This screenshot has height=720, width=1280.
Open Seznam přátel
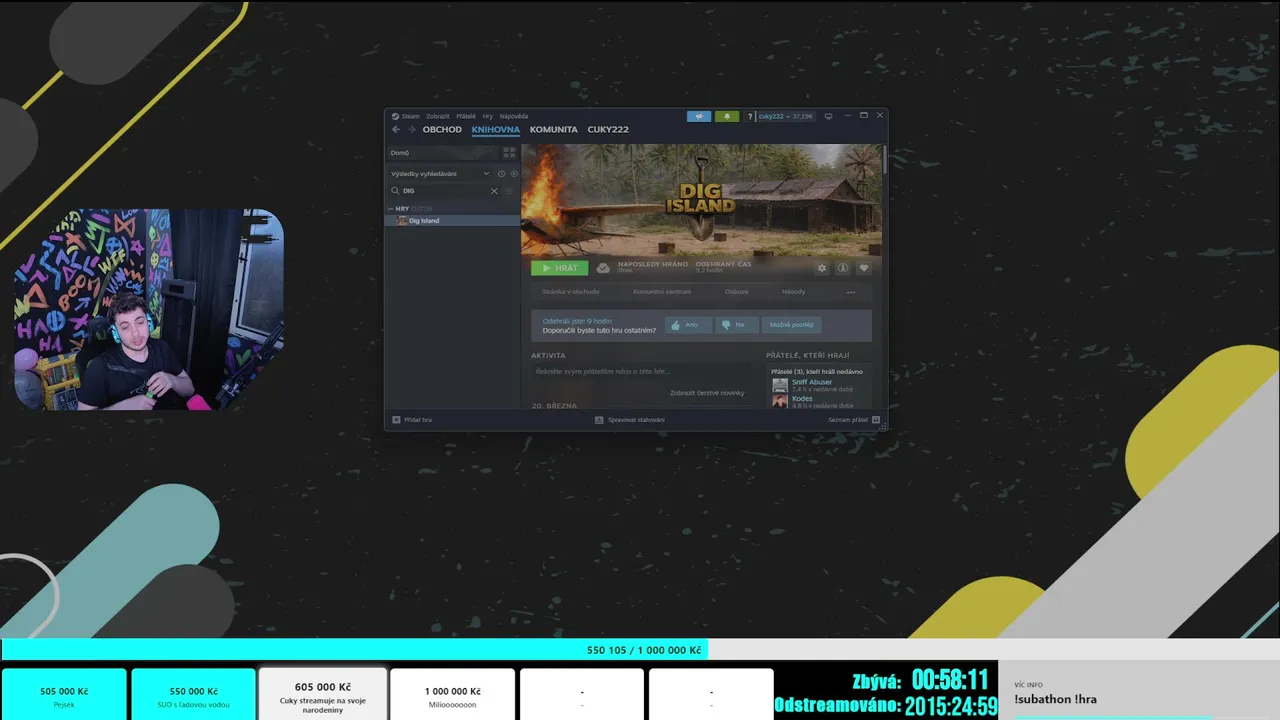click(848, 420)
